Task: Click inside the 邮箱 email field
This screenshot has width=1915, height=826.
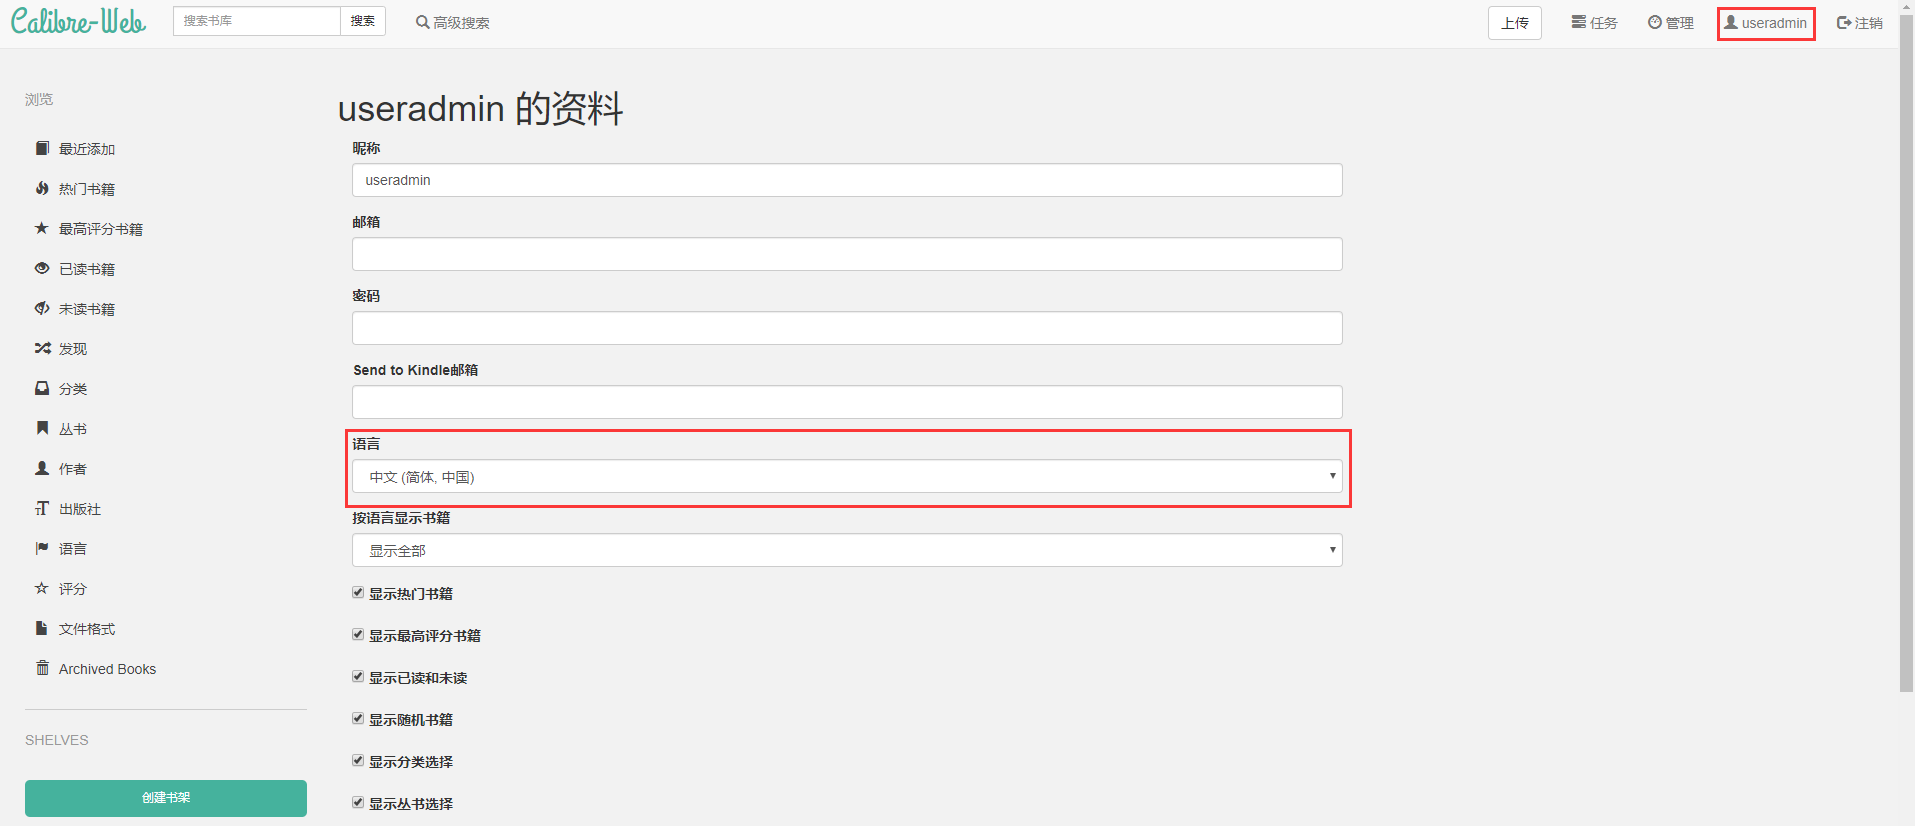Action: point(846,253)
